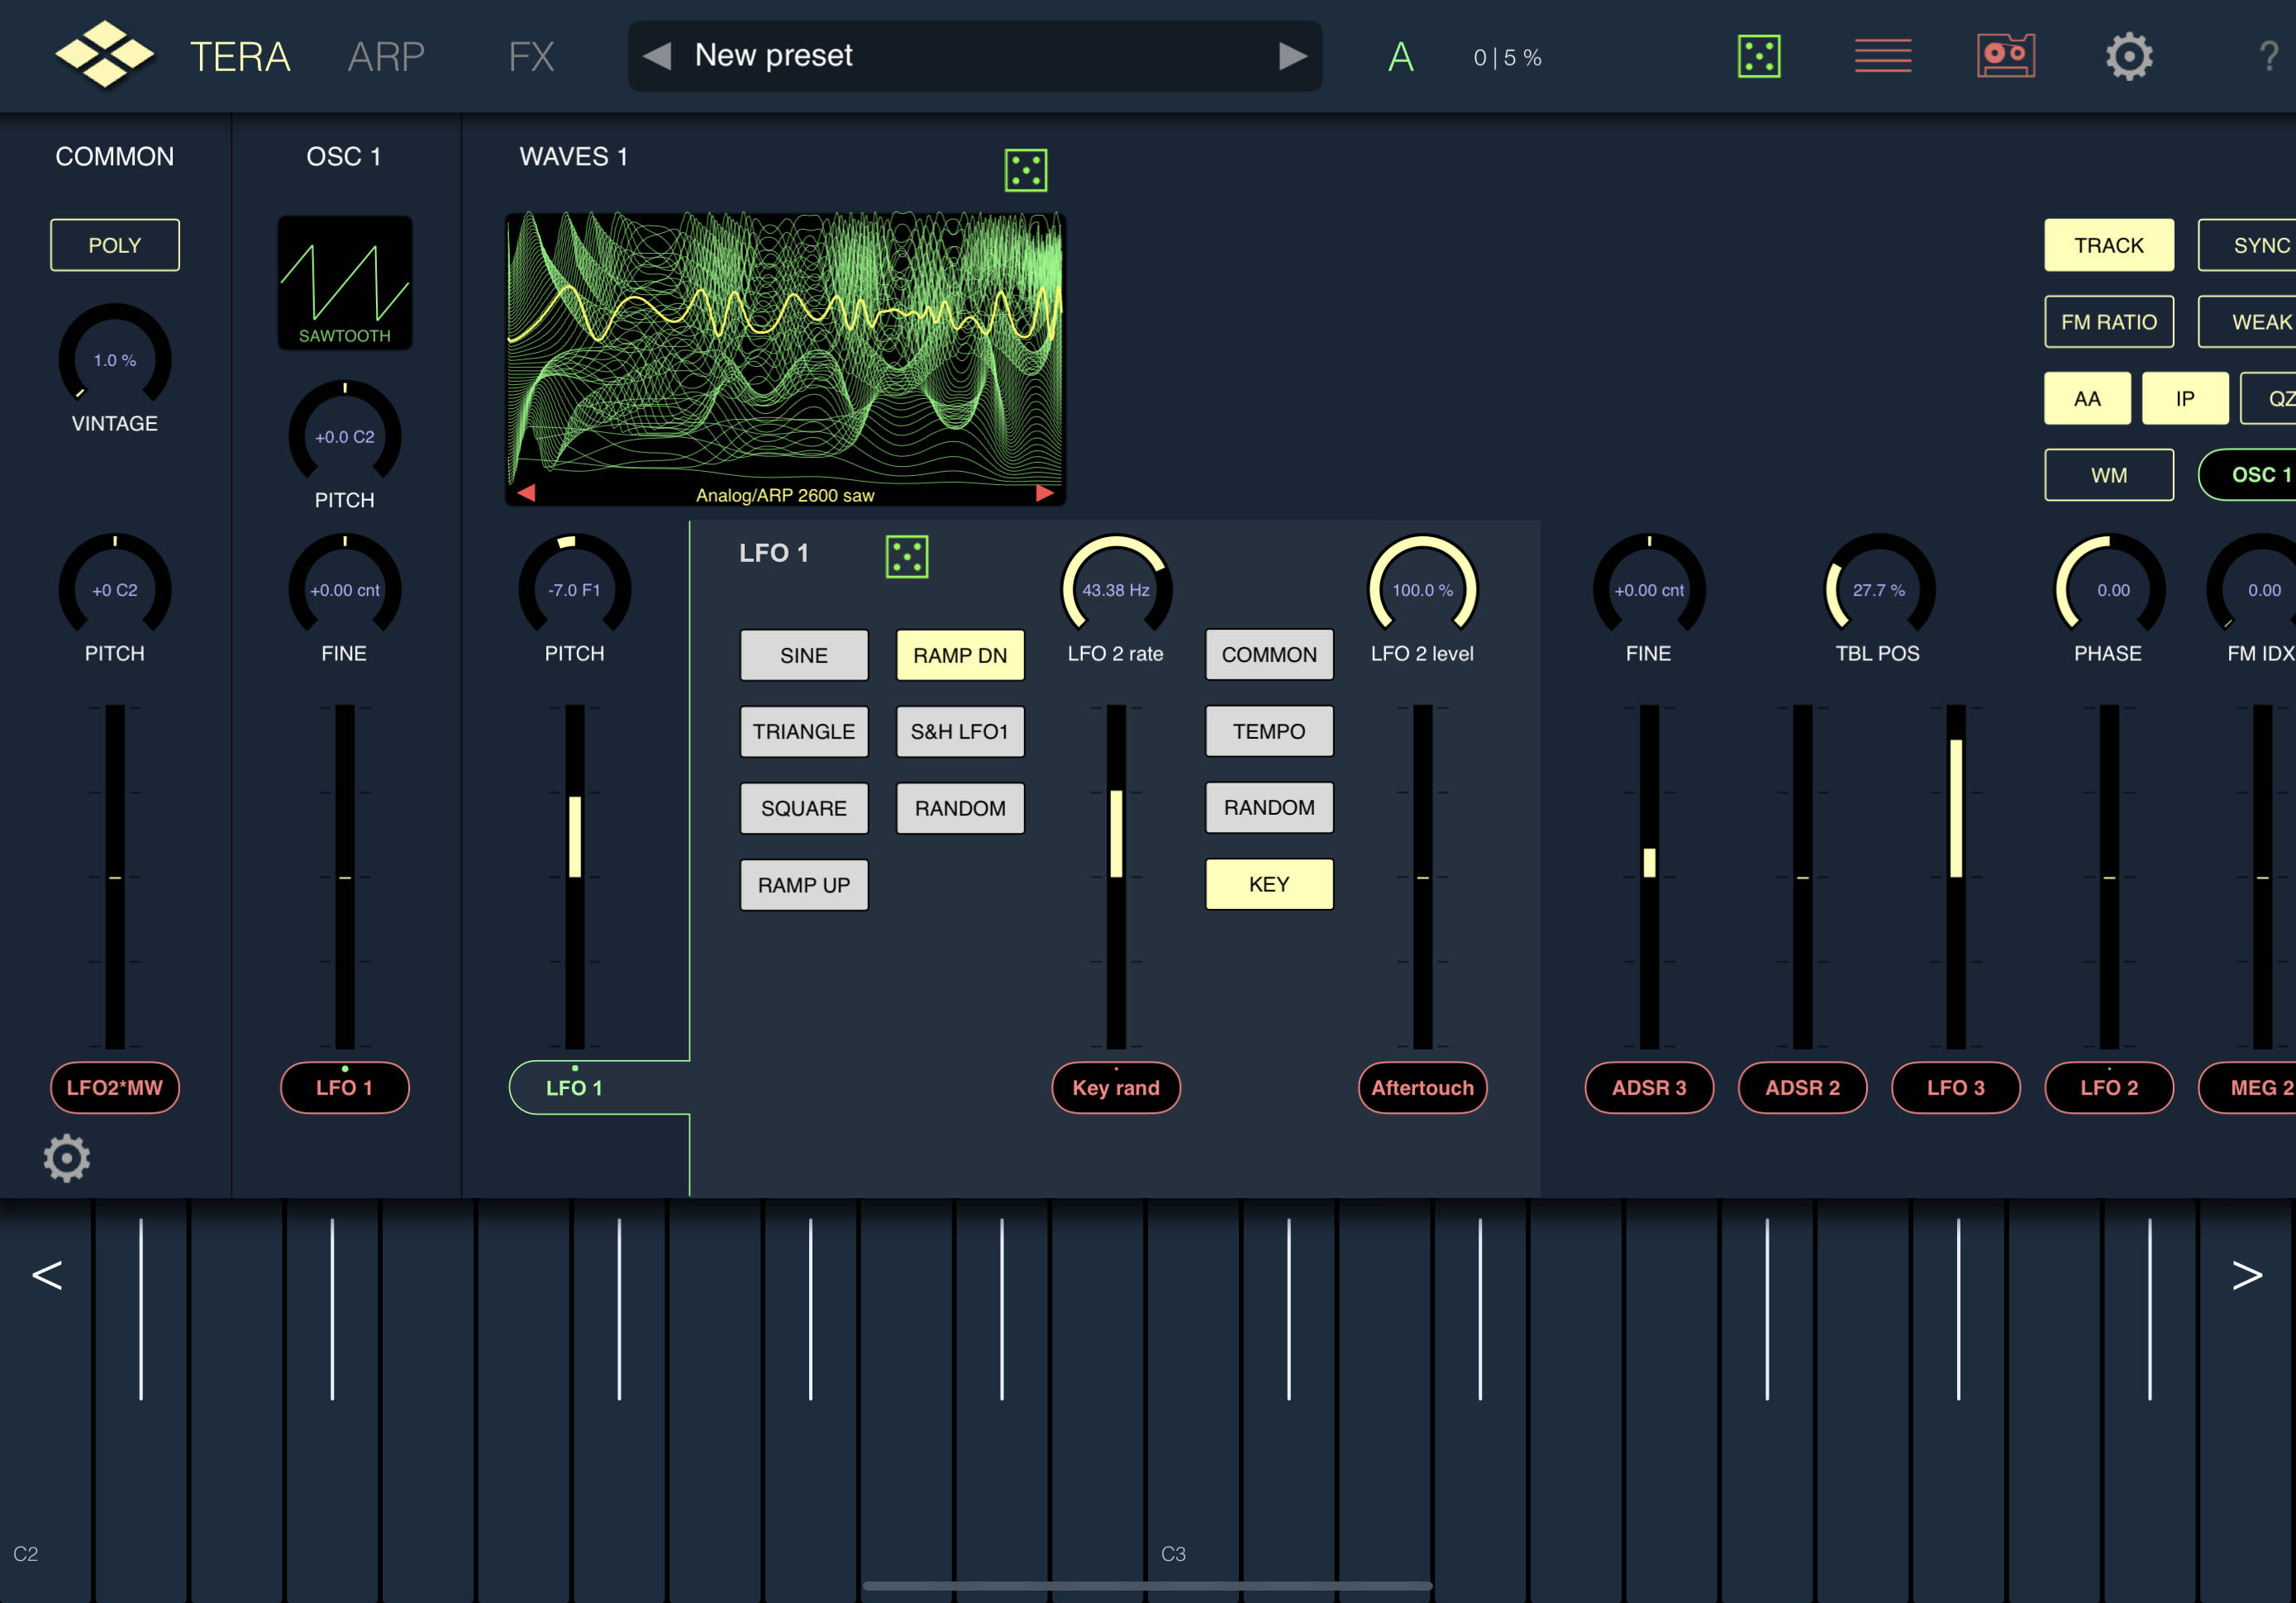
Task: Enable the FM RATIO toggle
Action: coord(2108,322)
